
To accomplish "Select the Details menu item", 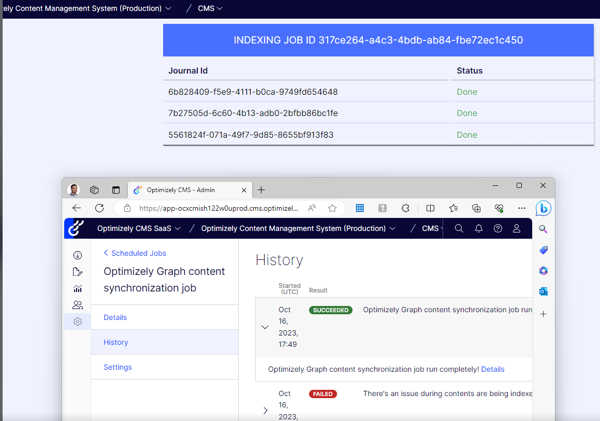I will 115,317.
